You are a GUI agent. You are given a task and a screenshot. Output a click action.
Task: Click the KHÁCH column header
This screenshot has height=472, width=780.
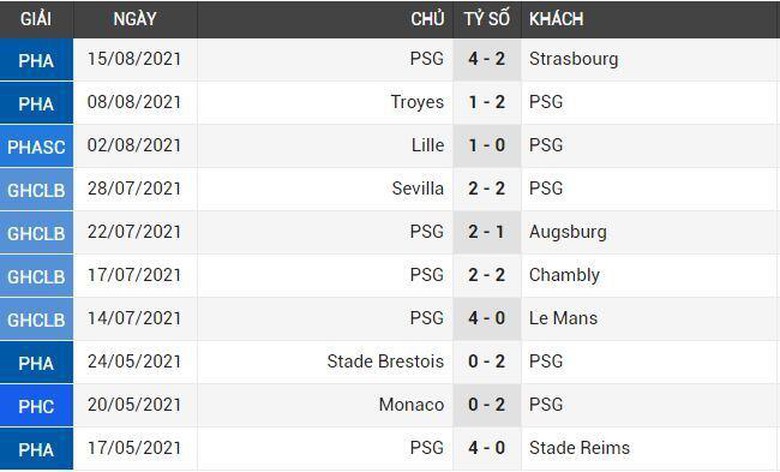556,19
